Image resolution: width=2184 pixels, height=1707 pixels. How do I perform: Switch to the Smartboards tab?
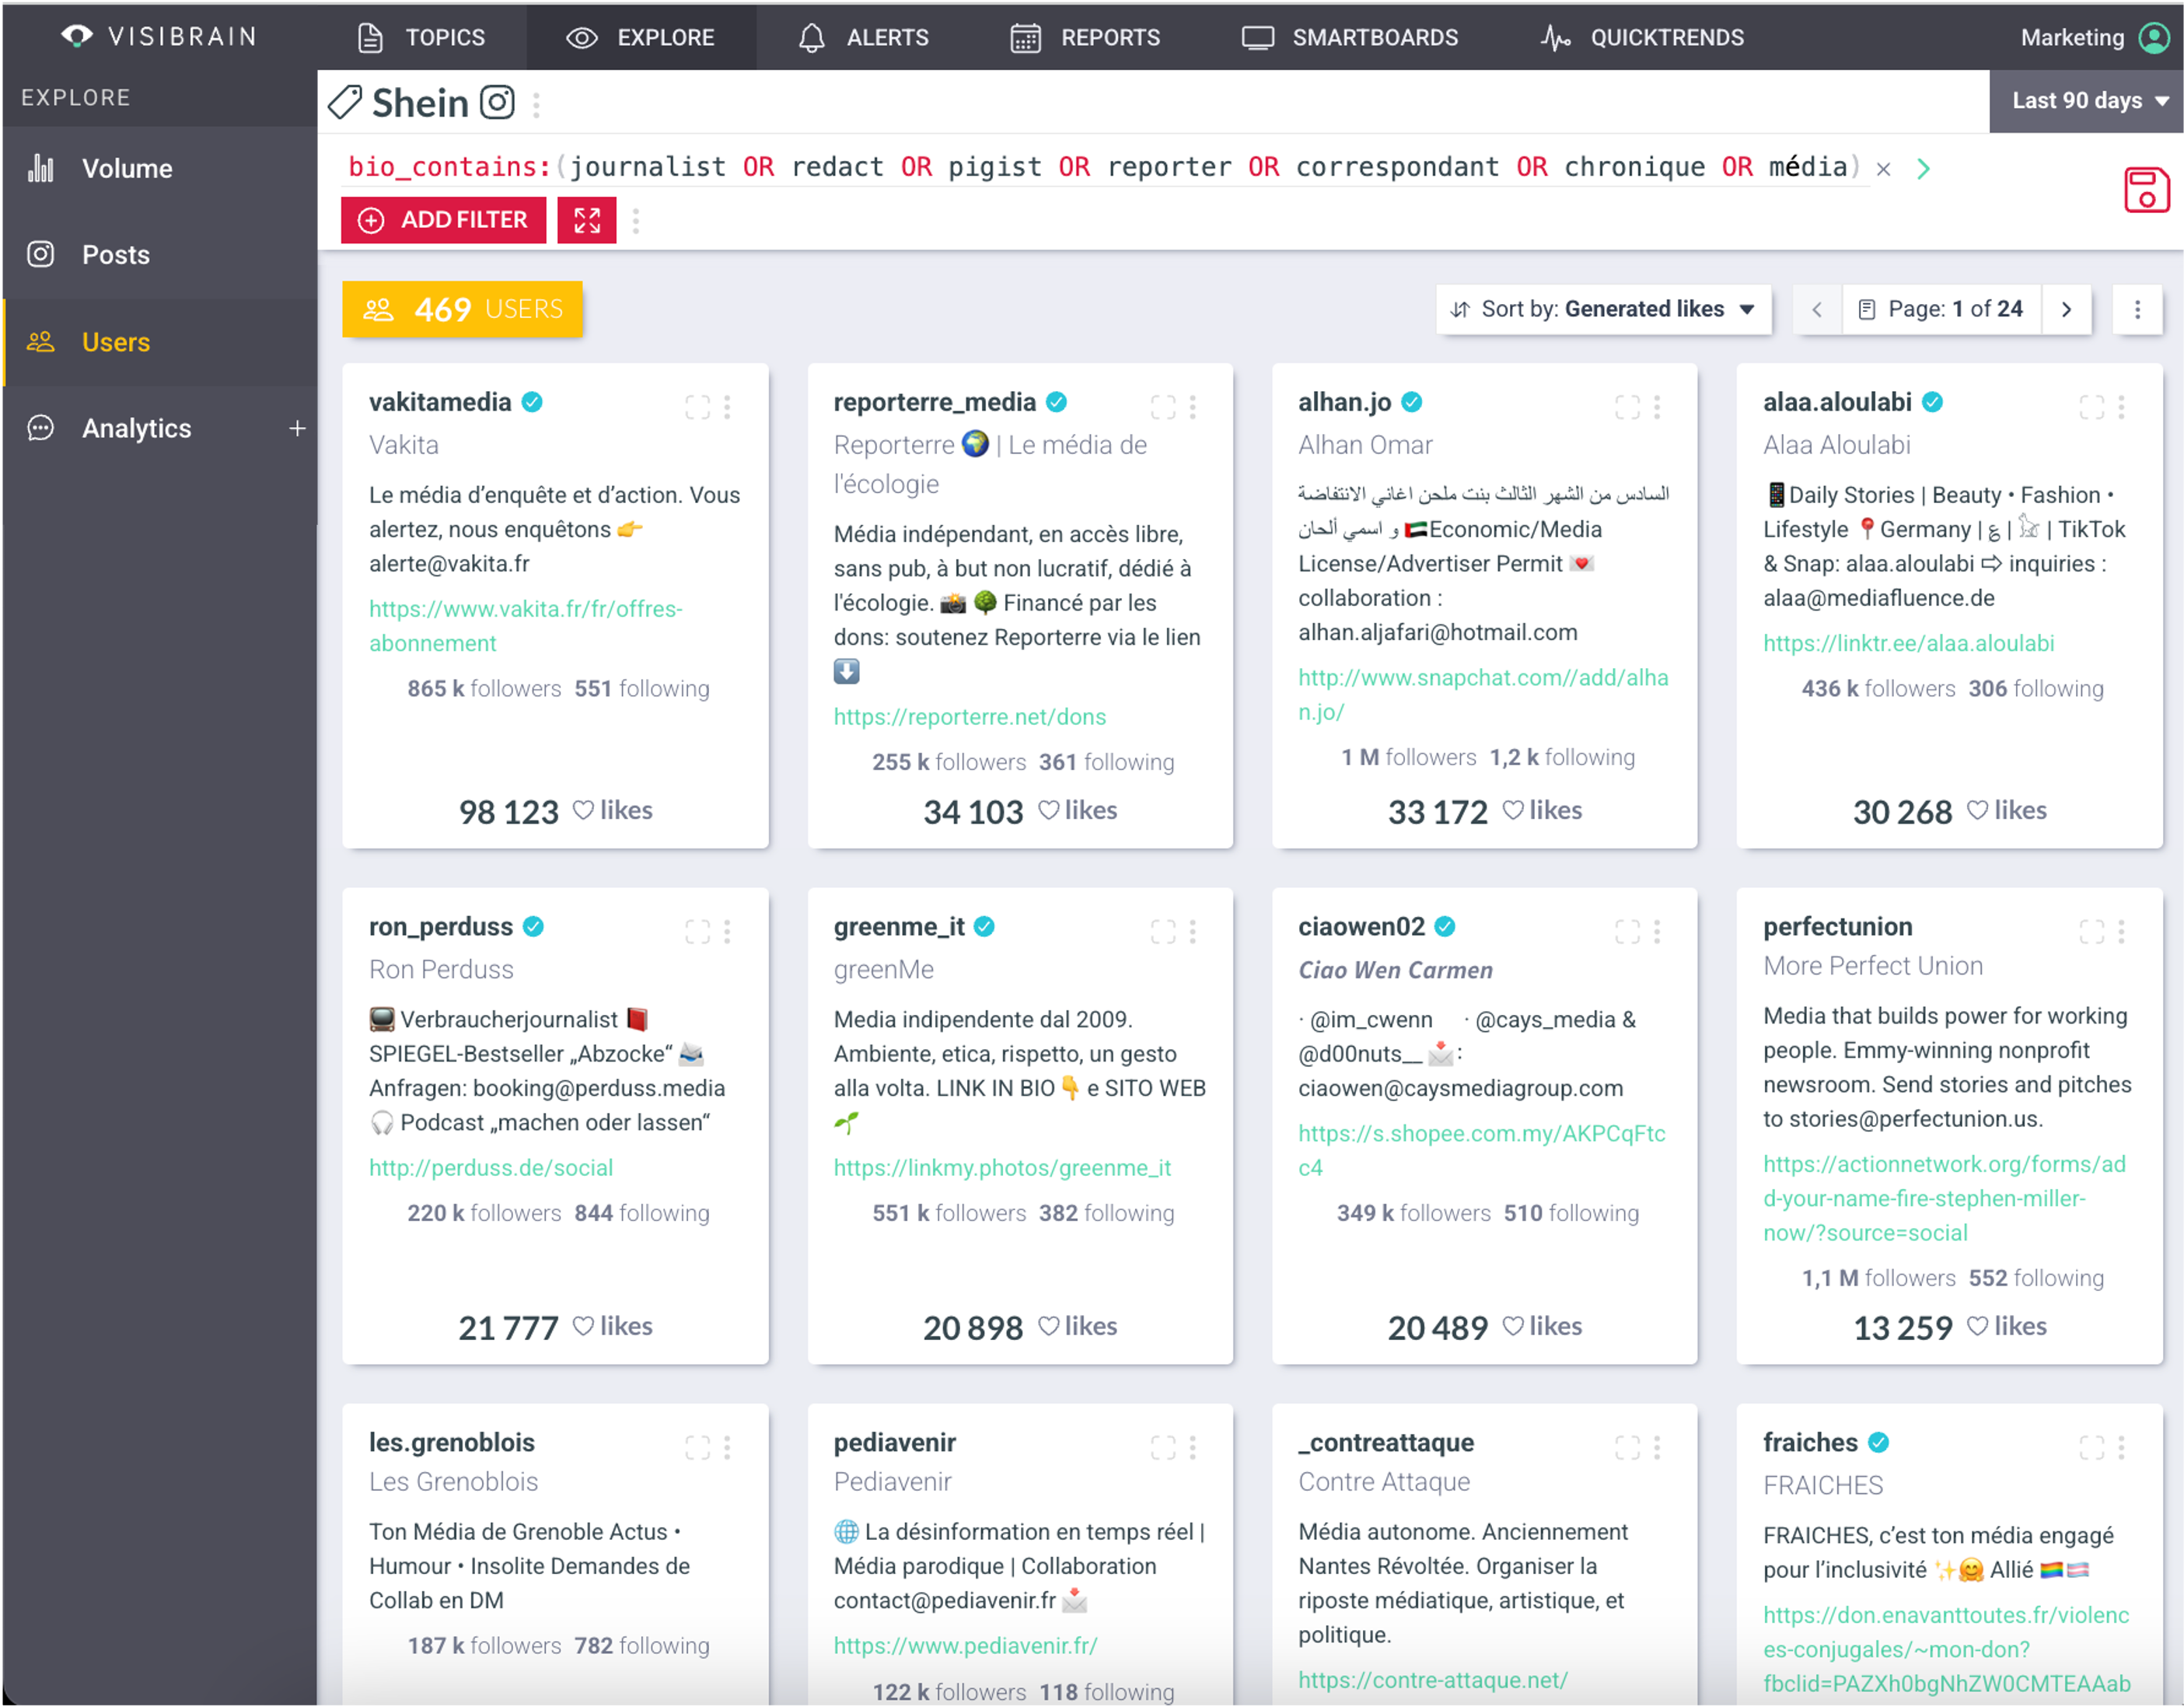[1350, 37]
